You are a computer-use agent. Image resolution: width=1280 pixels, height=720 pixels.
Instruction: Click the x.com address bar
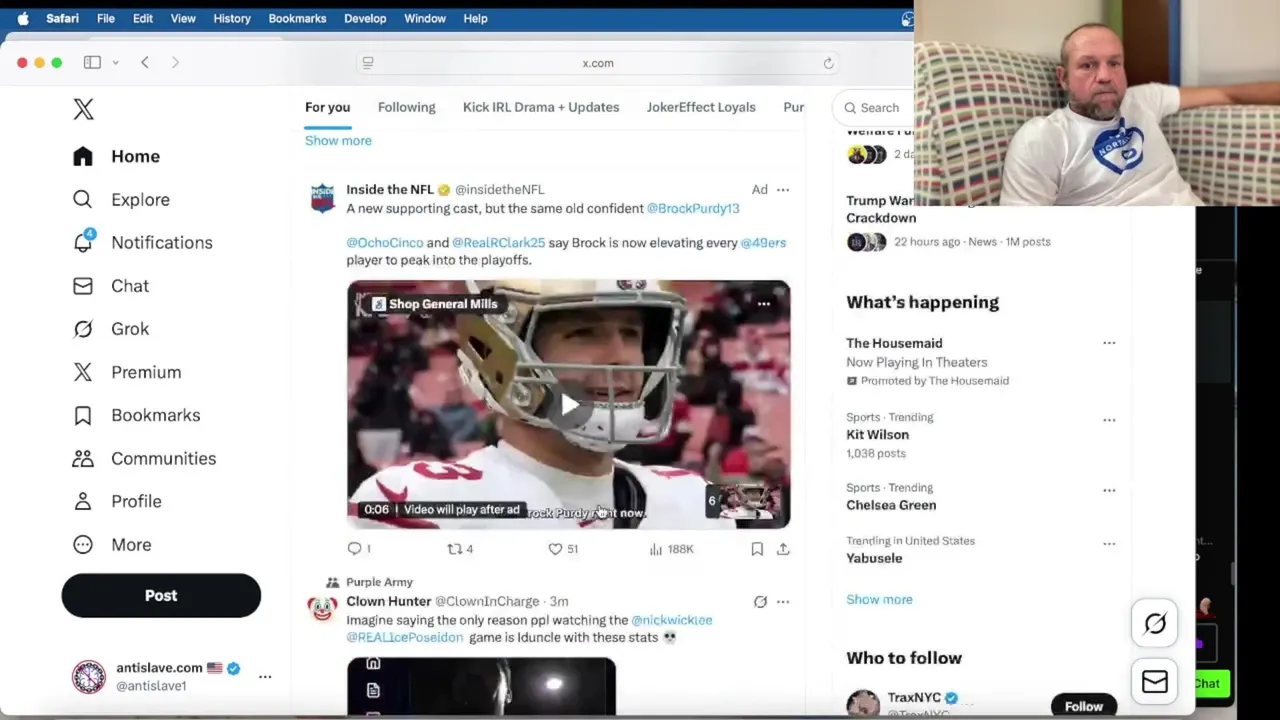tap(598, 63)
